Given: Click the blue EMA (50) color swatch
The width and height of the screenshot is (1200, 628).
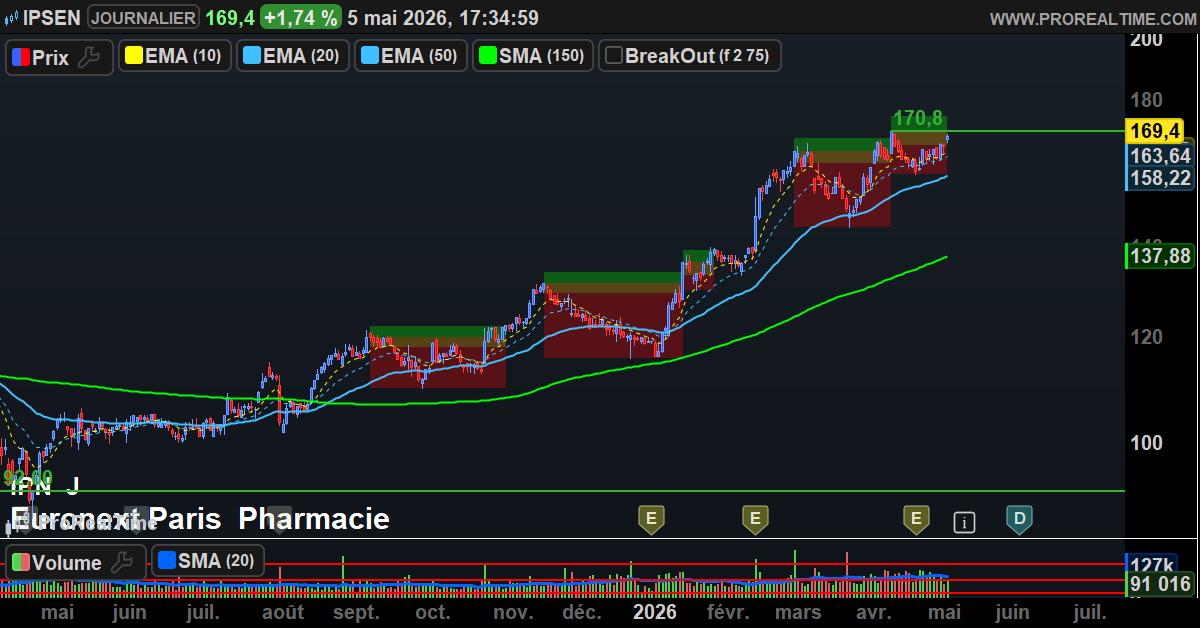Looking at the screenshot, I should 369,56.
